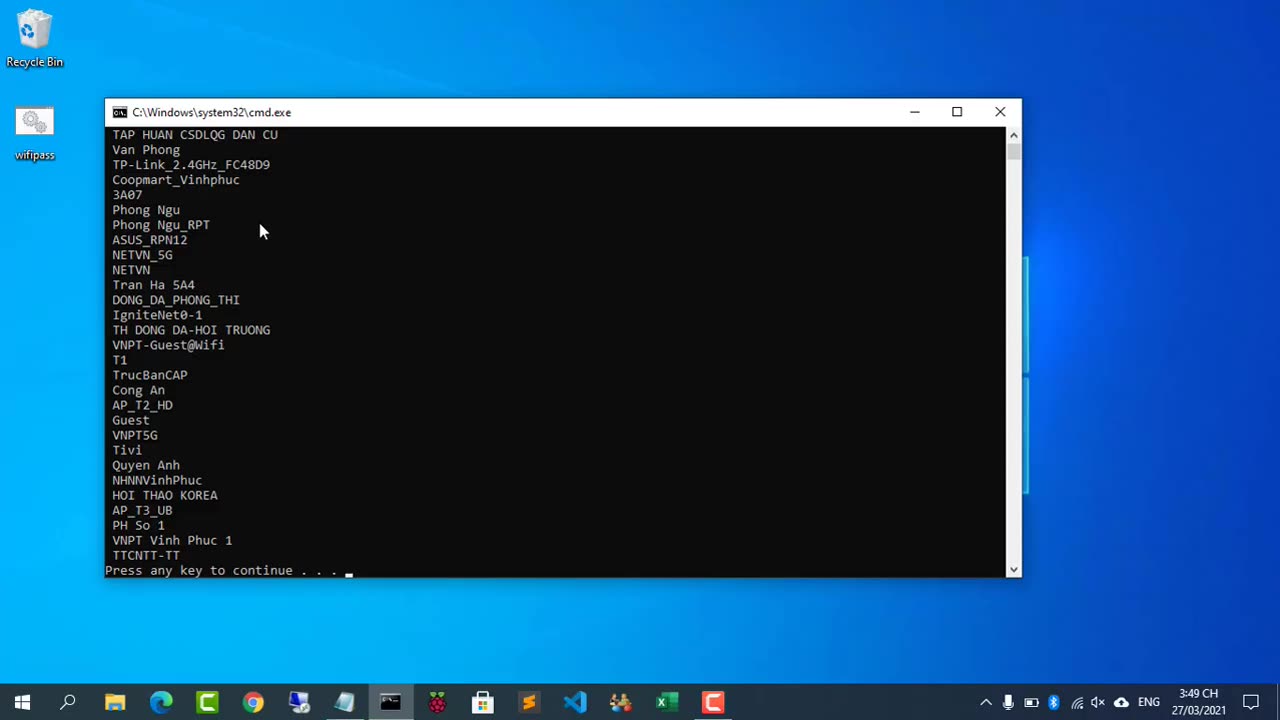Click the TAP HUAN CSDLQG DAN CU line

click(x=195, y=135)
